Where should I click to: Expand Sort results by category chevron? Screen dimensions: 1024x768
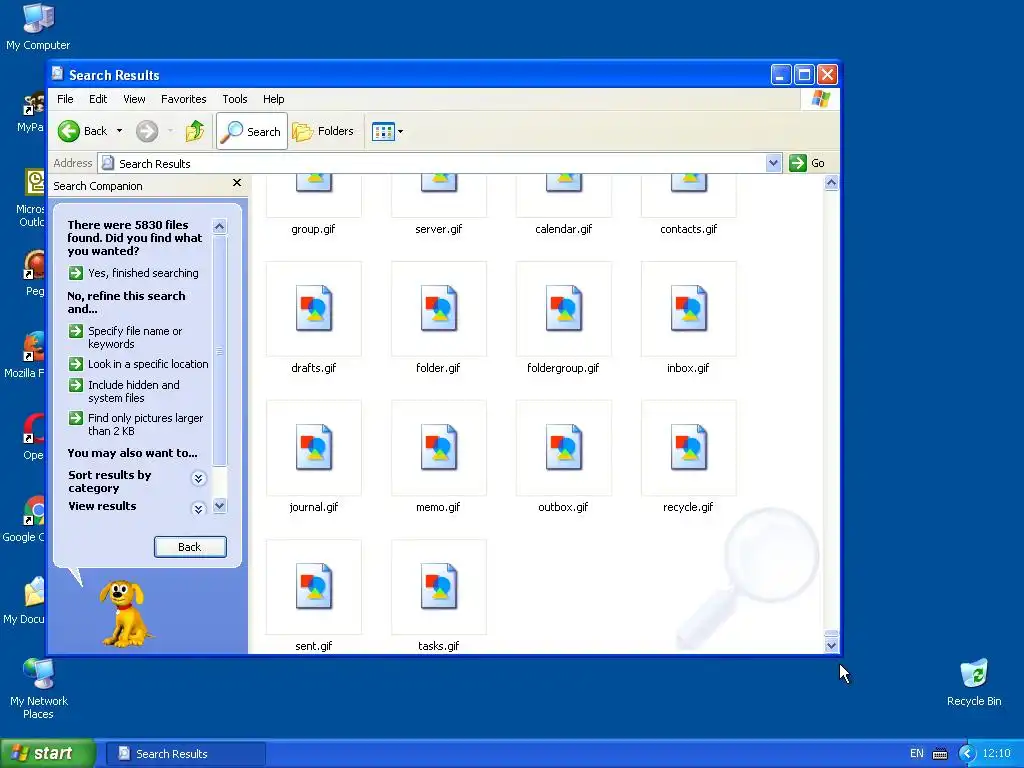[199, 479]
